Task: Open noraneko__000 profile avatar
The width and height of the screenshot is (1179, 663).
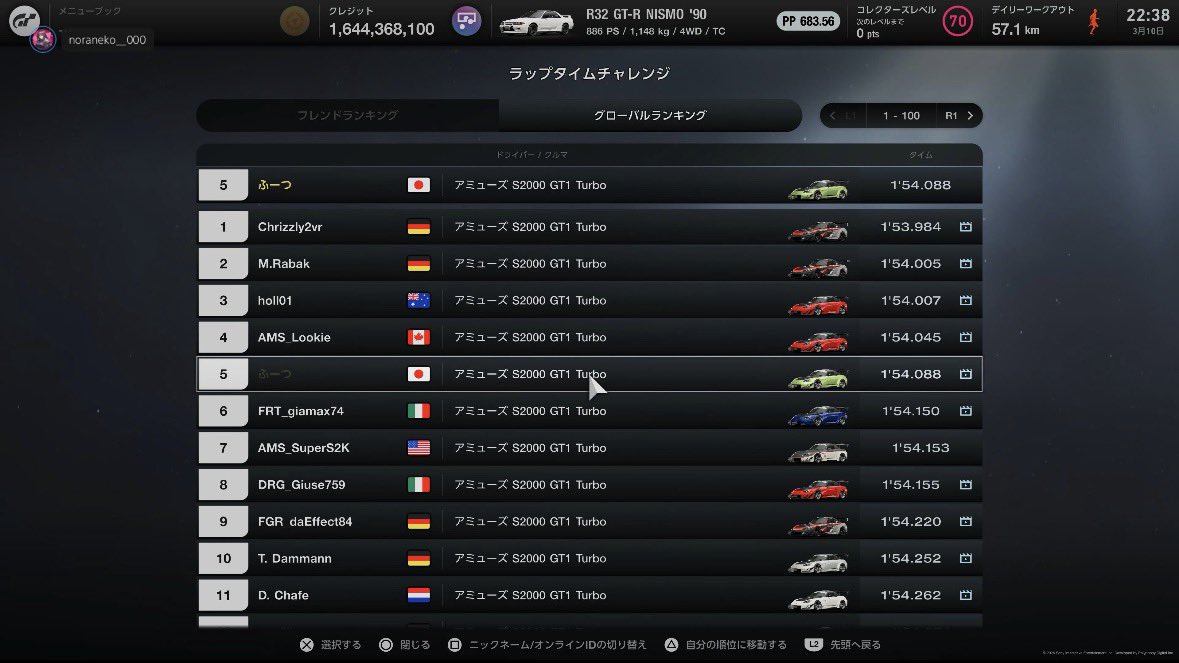Action: [43, 39]
